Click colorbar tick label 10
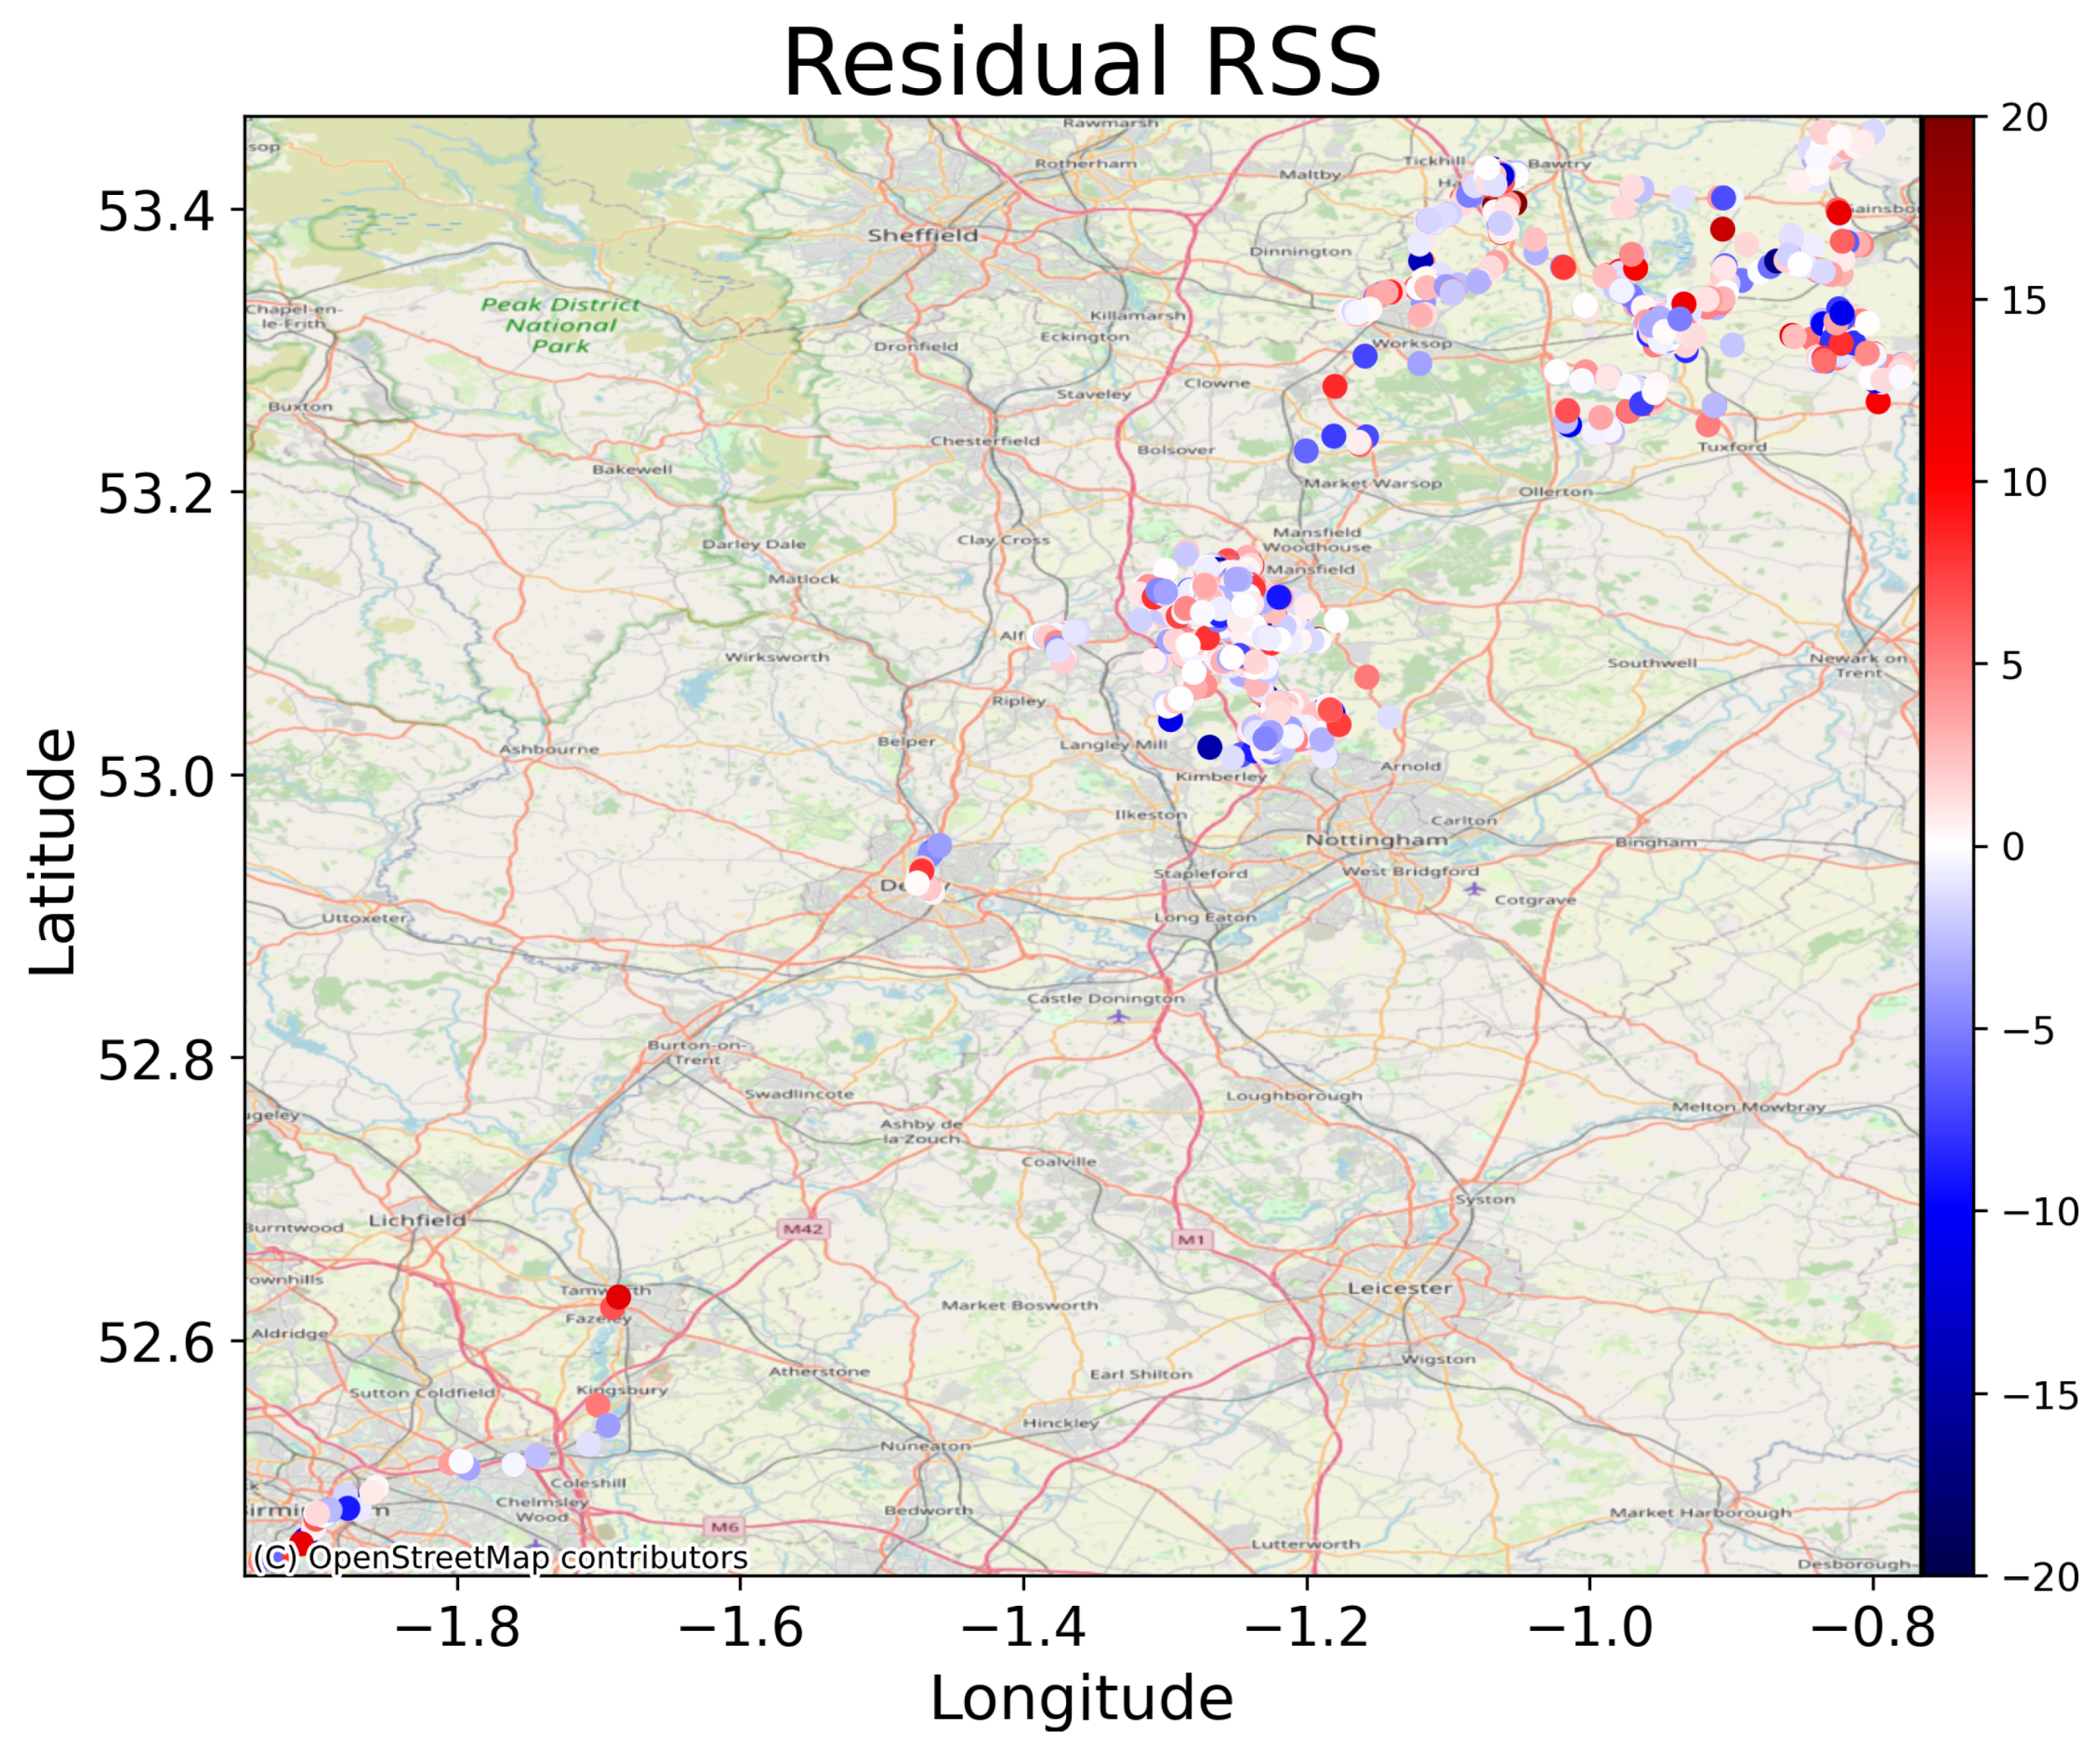 click(x=2025, y=483)
